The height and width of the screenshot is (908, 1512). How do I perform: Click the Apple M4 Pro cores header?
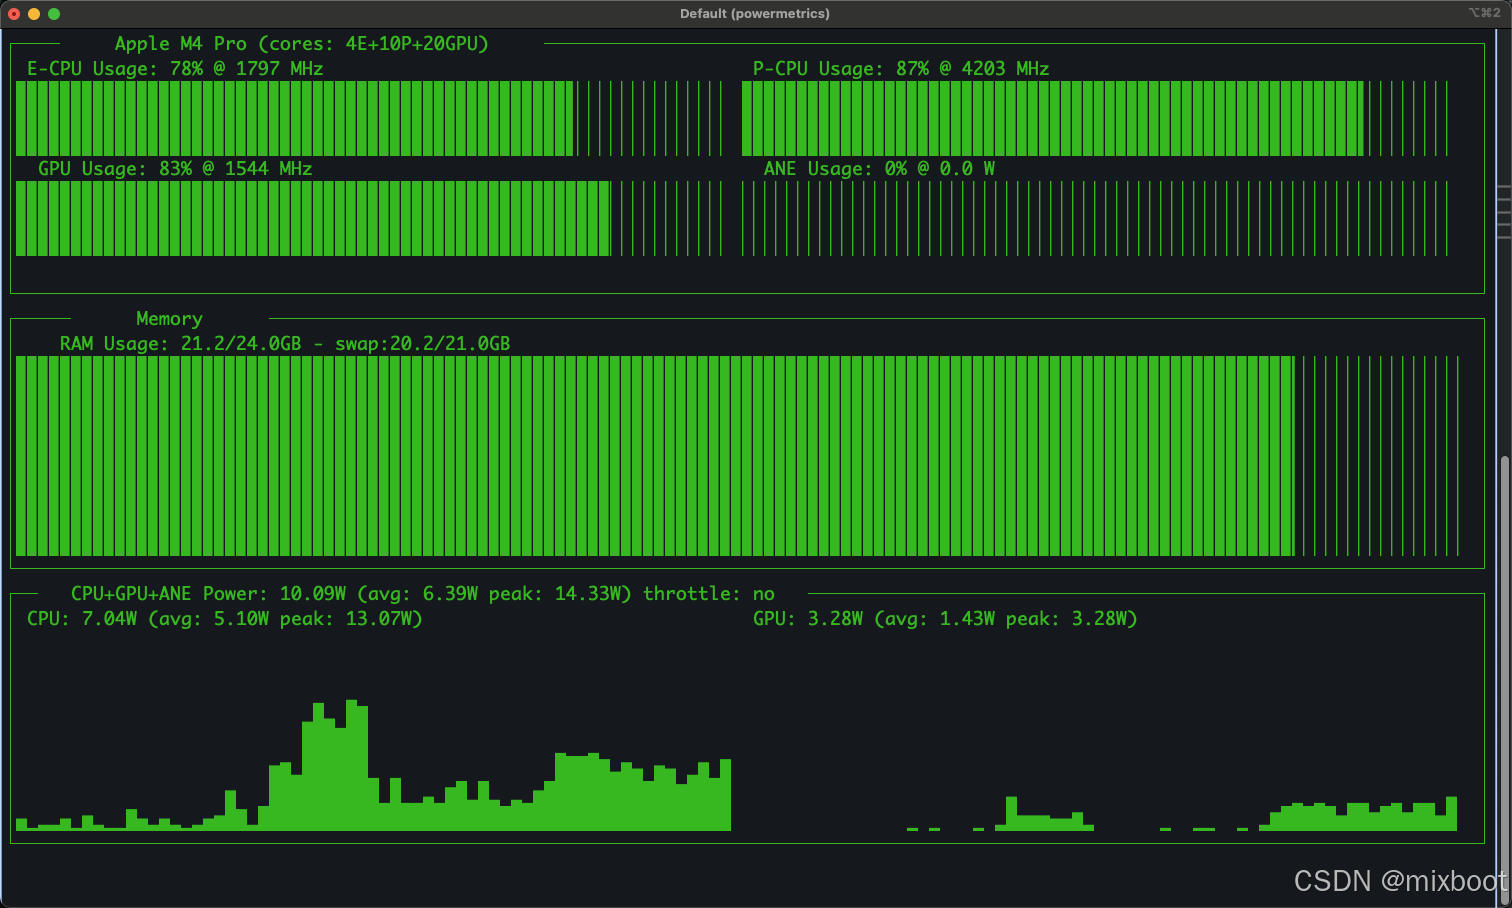click(x=301, y=44)
